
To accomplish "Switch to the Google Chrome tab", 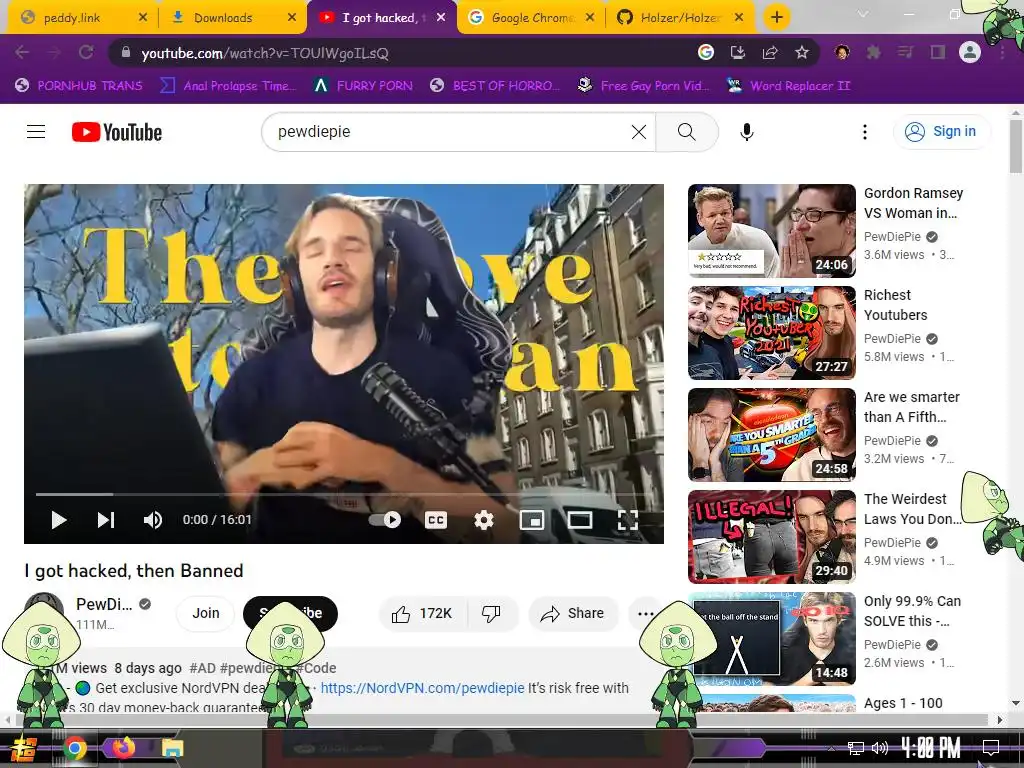I will tap(532, 18).
